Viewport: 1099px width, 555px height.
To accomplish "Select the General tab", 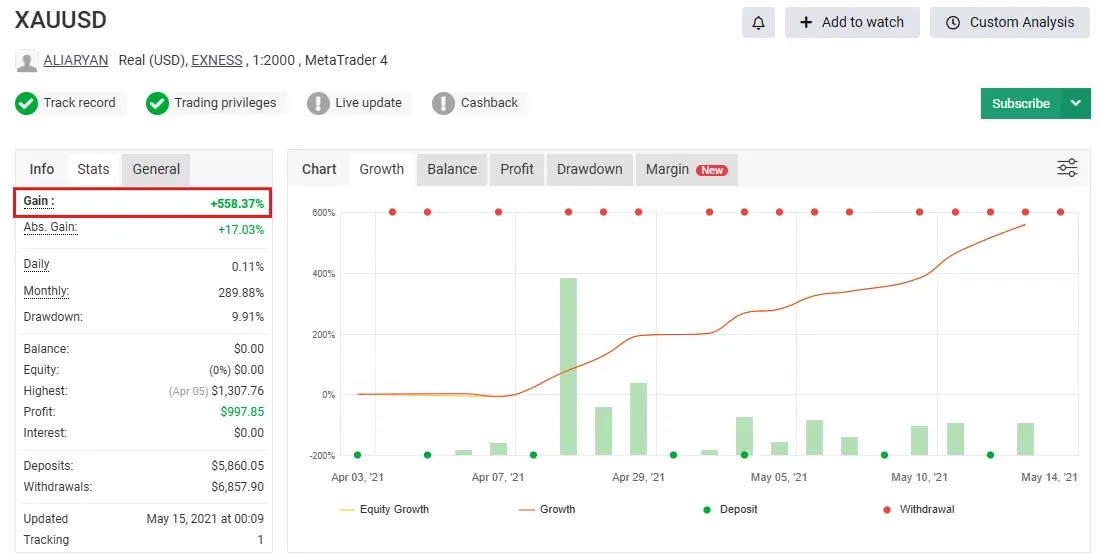I will [x=156, y=169].
